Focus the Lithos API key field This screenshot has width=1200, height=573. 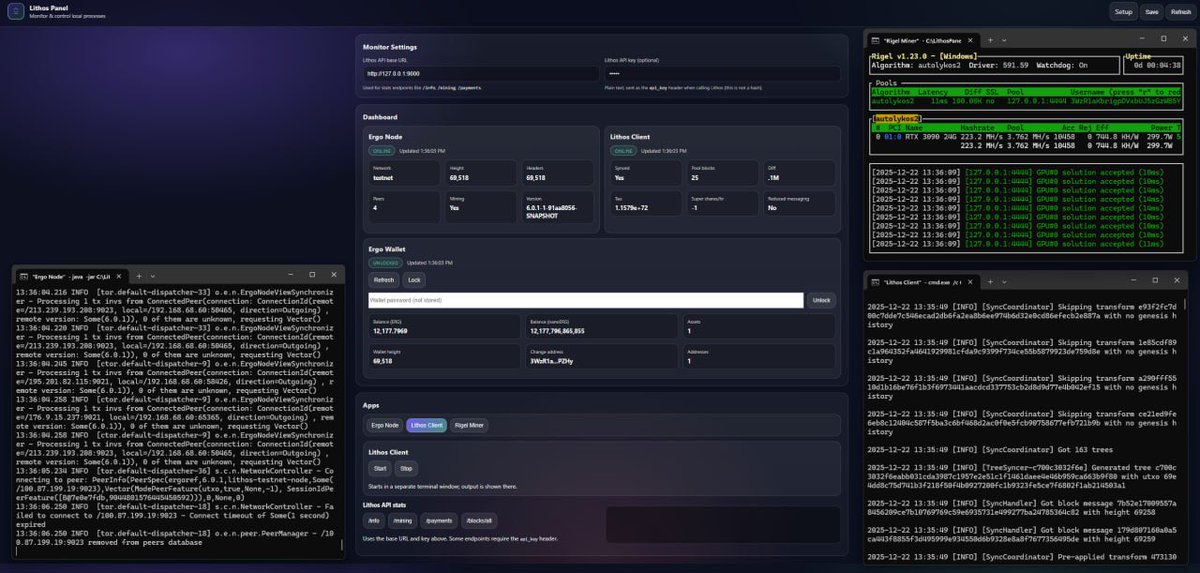pos(721,74)
